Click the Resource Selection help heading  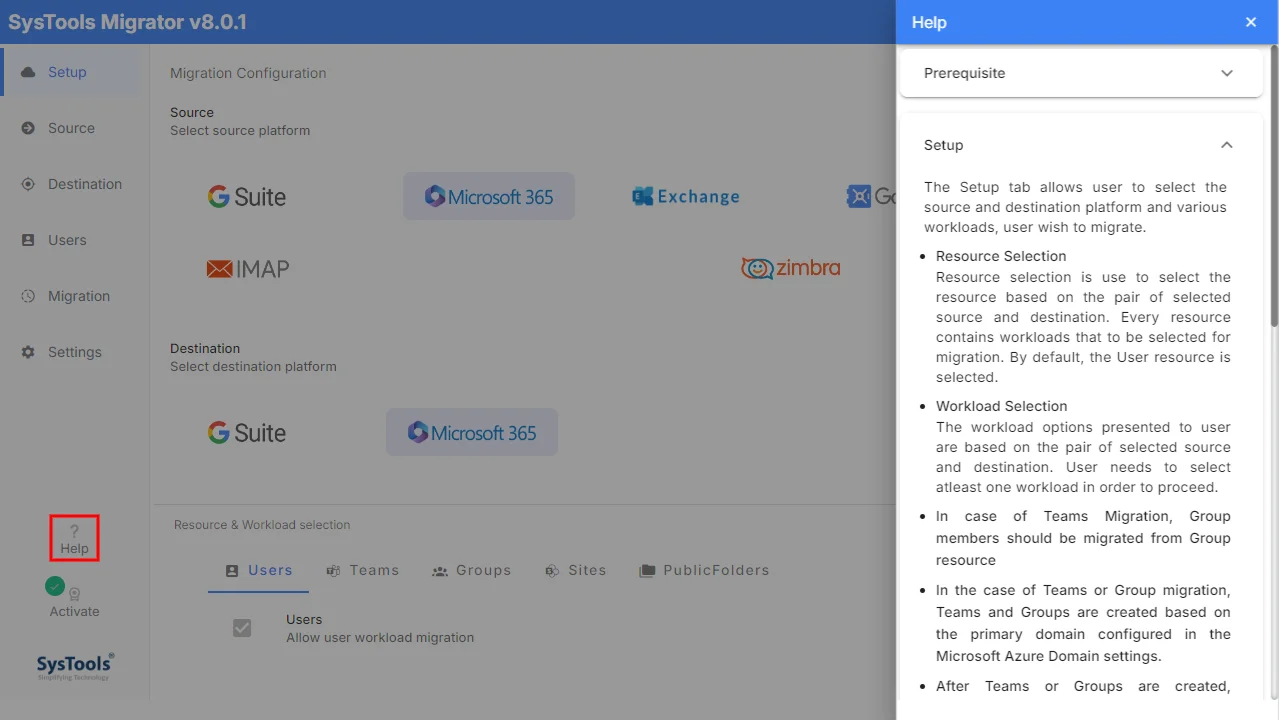click(x=1001, y=256)
